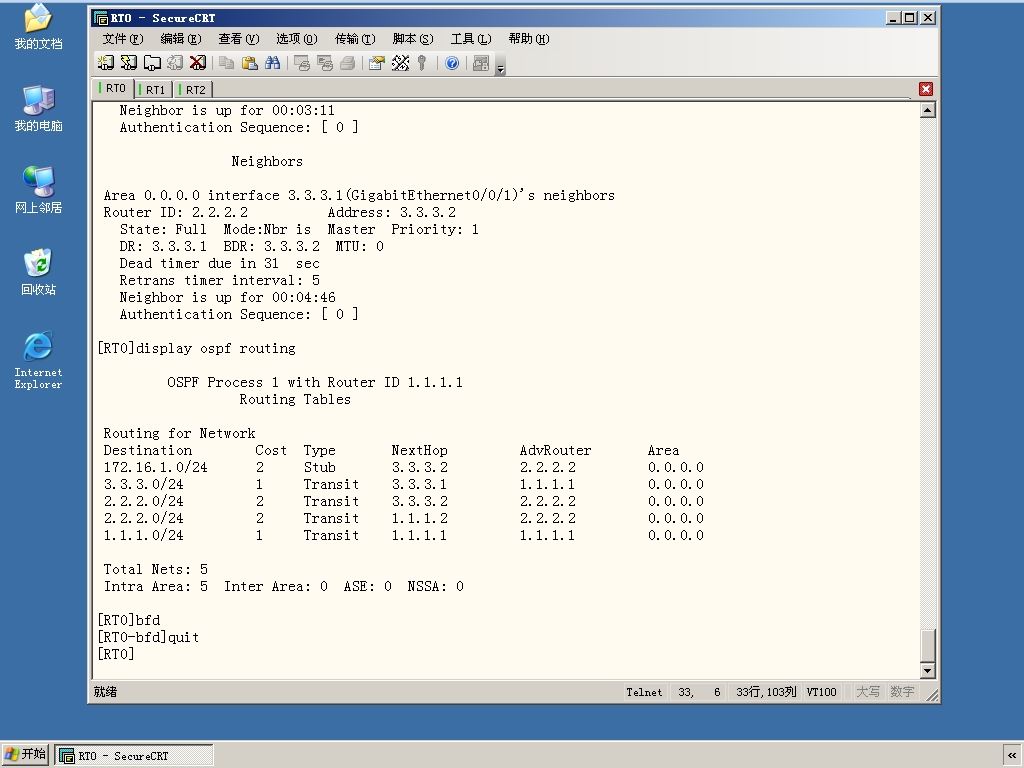Click the [RT0-bfd]quit command line

148,637
